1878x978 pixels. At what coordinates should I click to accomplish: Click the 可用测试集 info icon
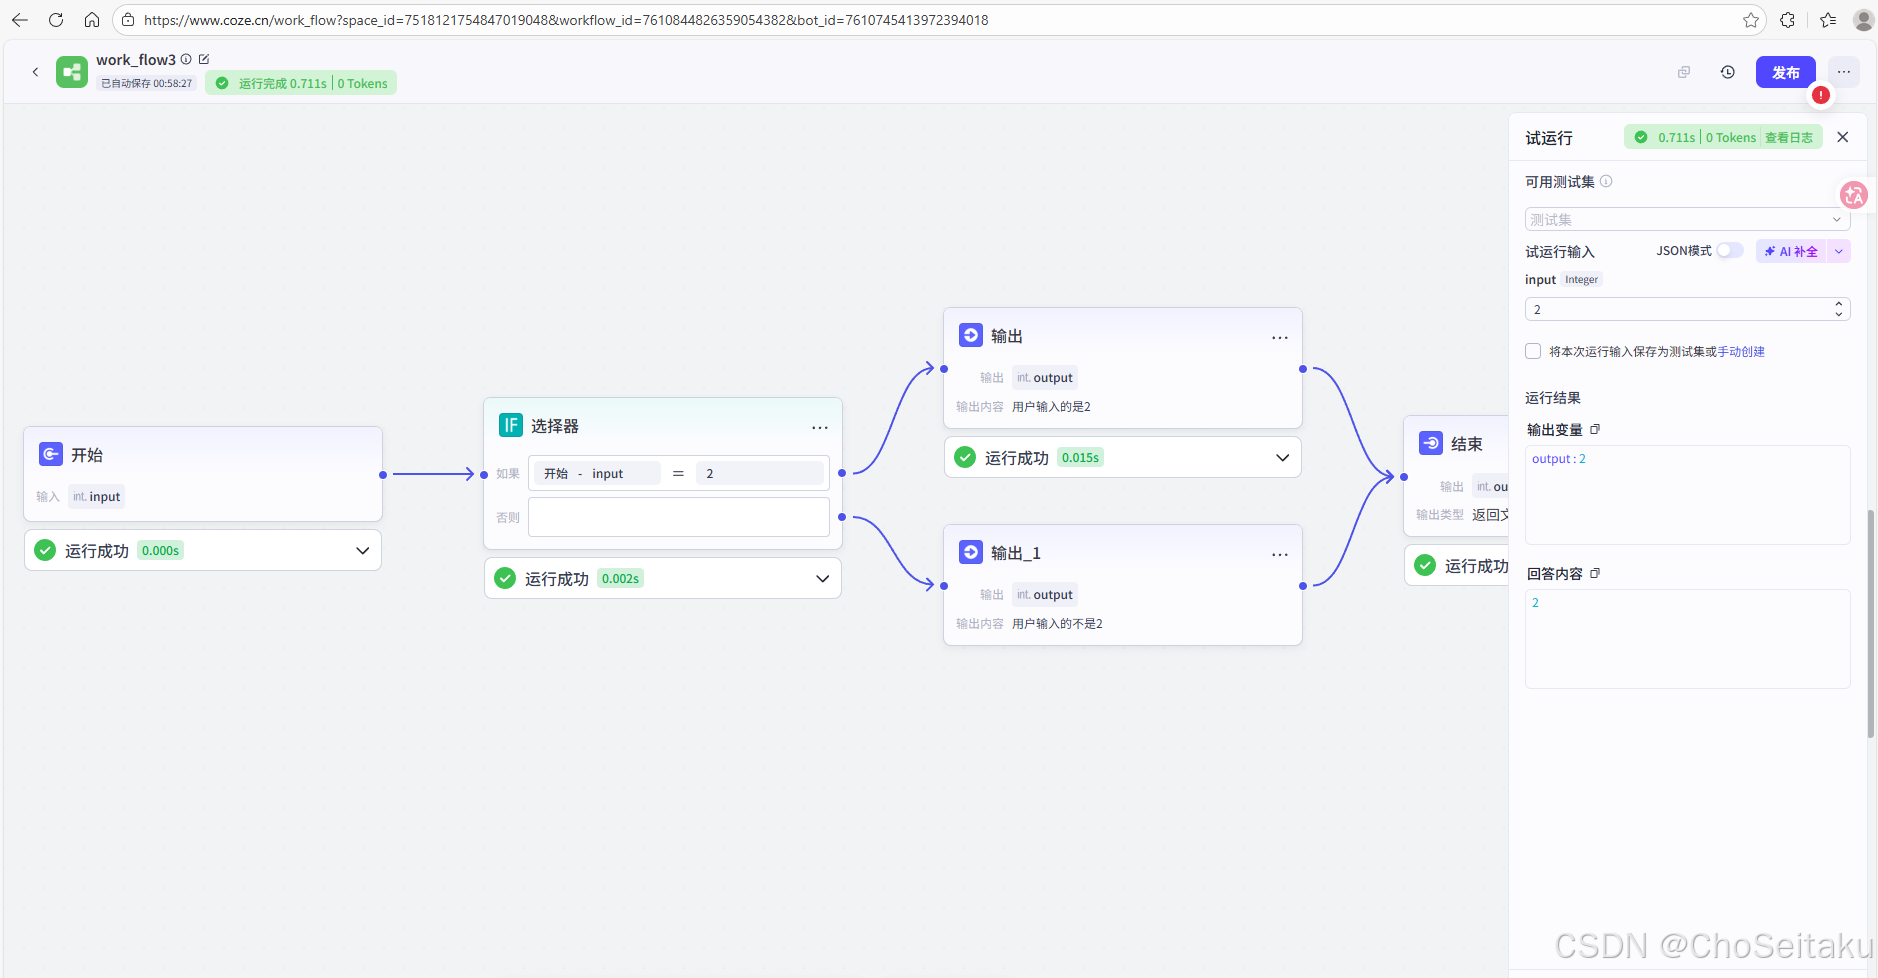[x=1606, y=181]
